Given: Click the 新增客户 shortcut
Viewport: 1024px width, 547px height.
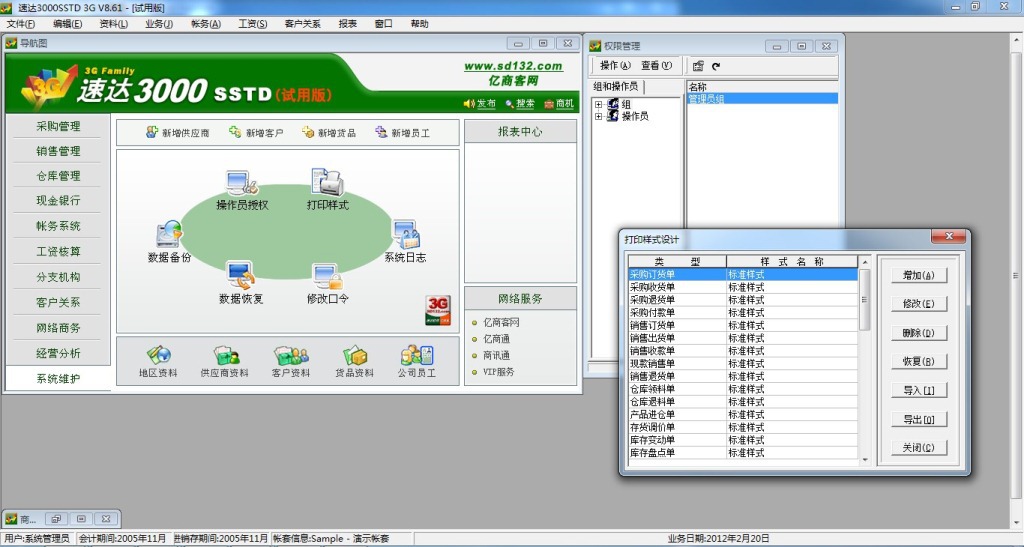Looking at the screenshot, I should [256, 133].
